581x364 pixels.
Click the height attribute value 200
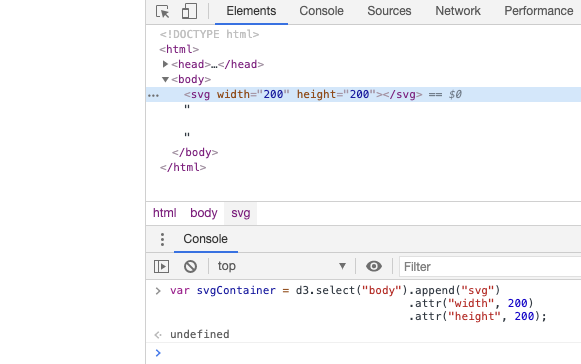(359, 95)
